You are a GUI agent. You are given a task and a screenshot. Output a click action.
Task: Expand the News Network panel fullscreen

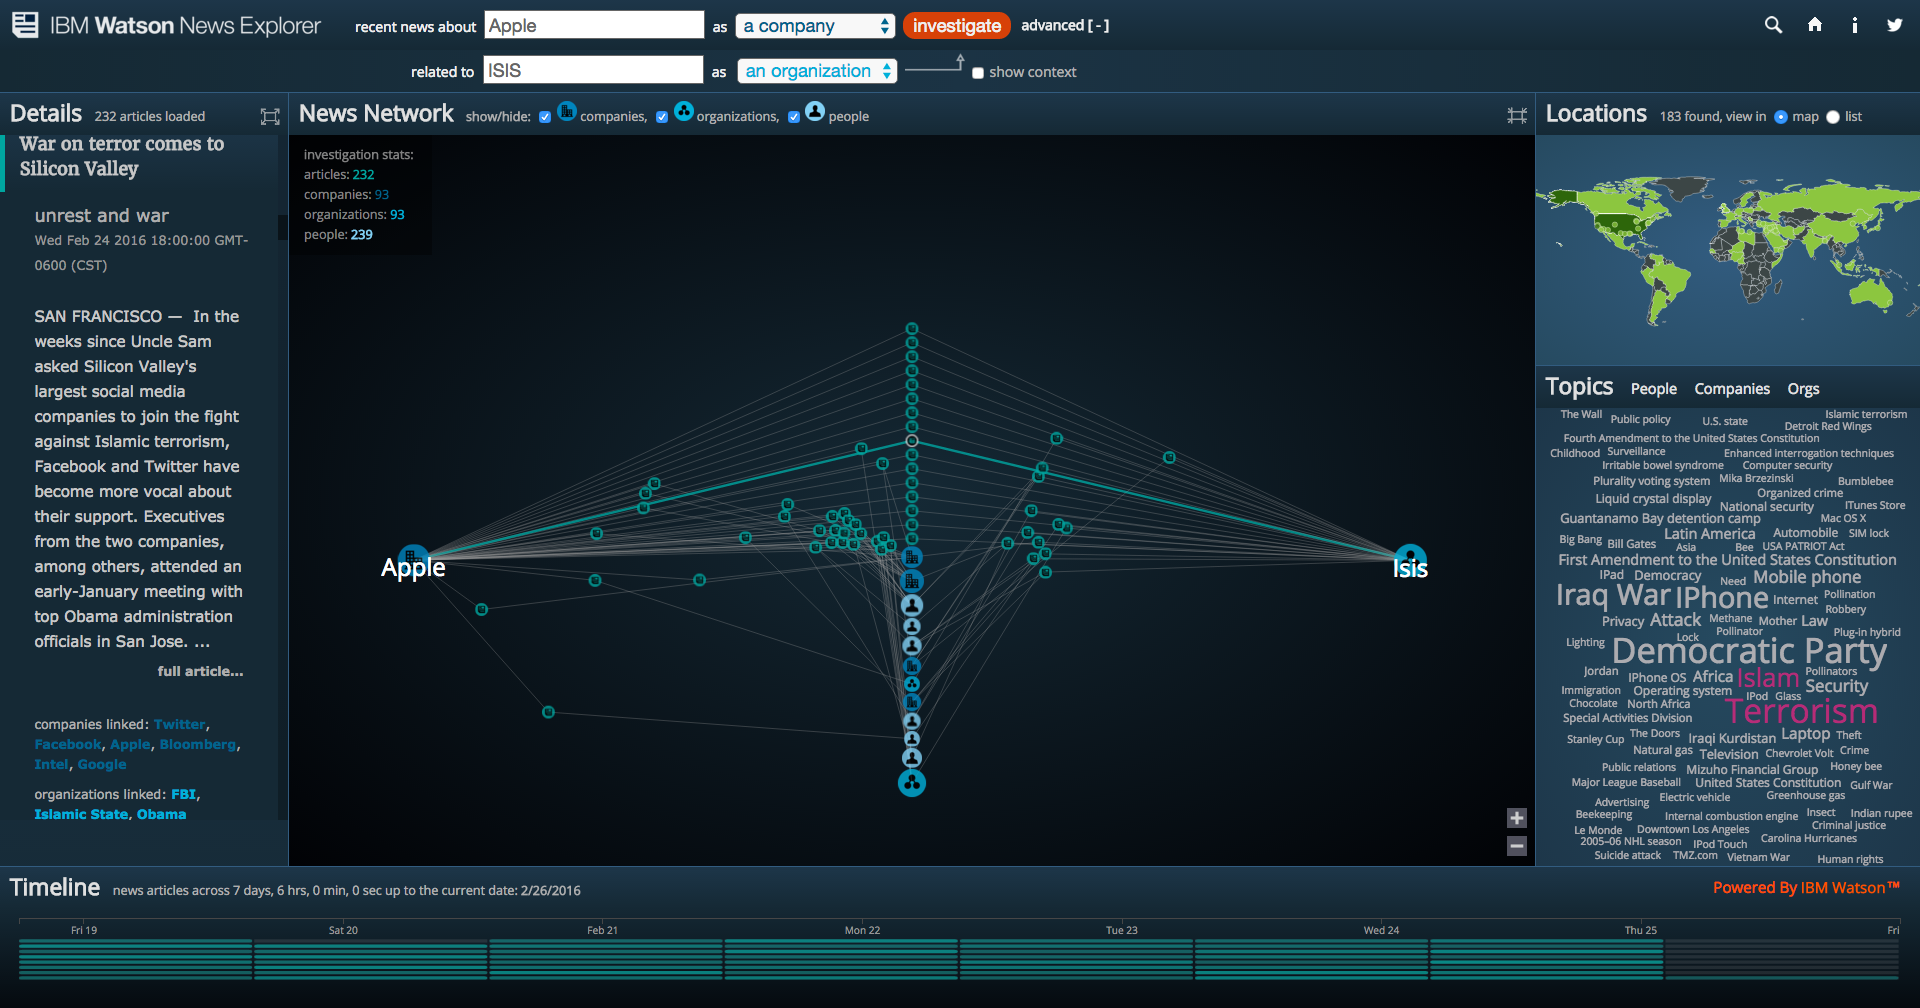pyautogui.click(x=1516, y=116)
